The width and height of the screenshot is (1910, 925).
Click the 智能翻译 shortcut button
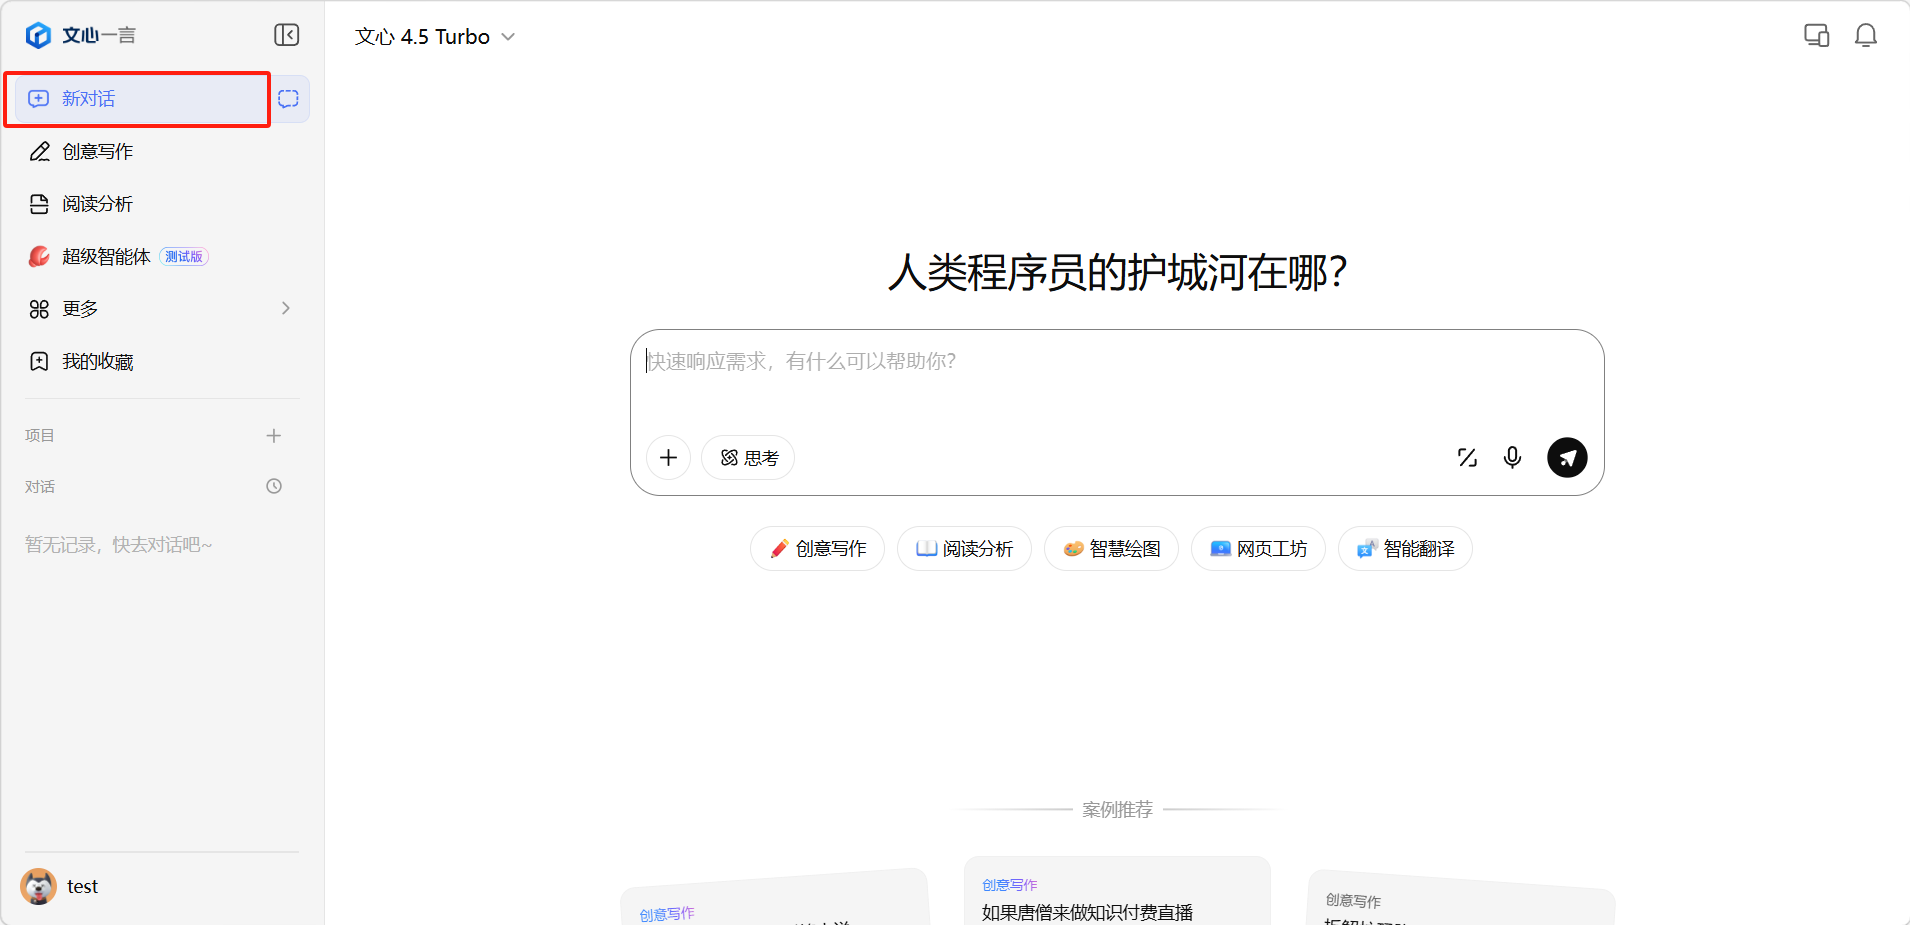1405,549
